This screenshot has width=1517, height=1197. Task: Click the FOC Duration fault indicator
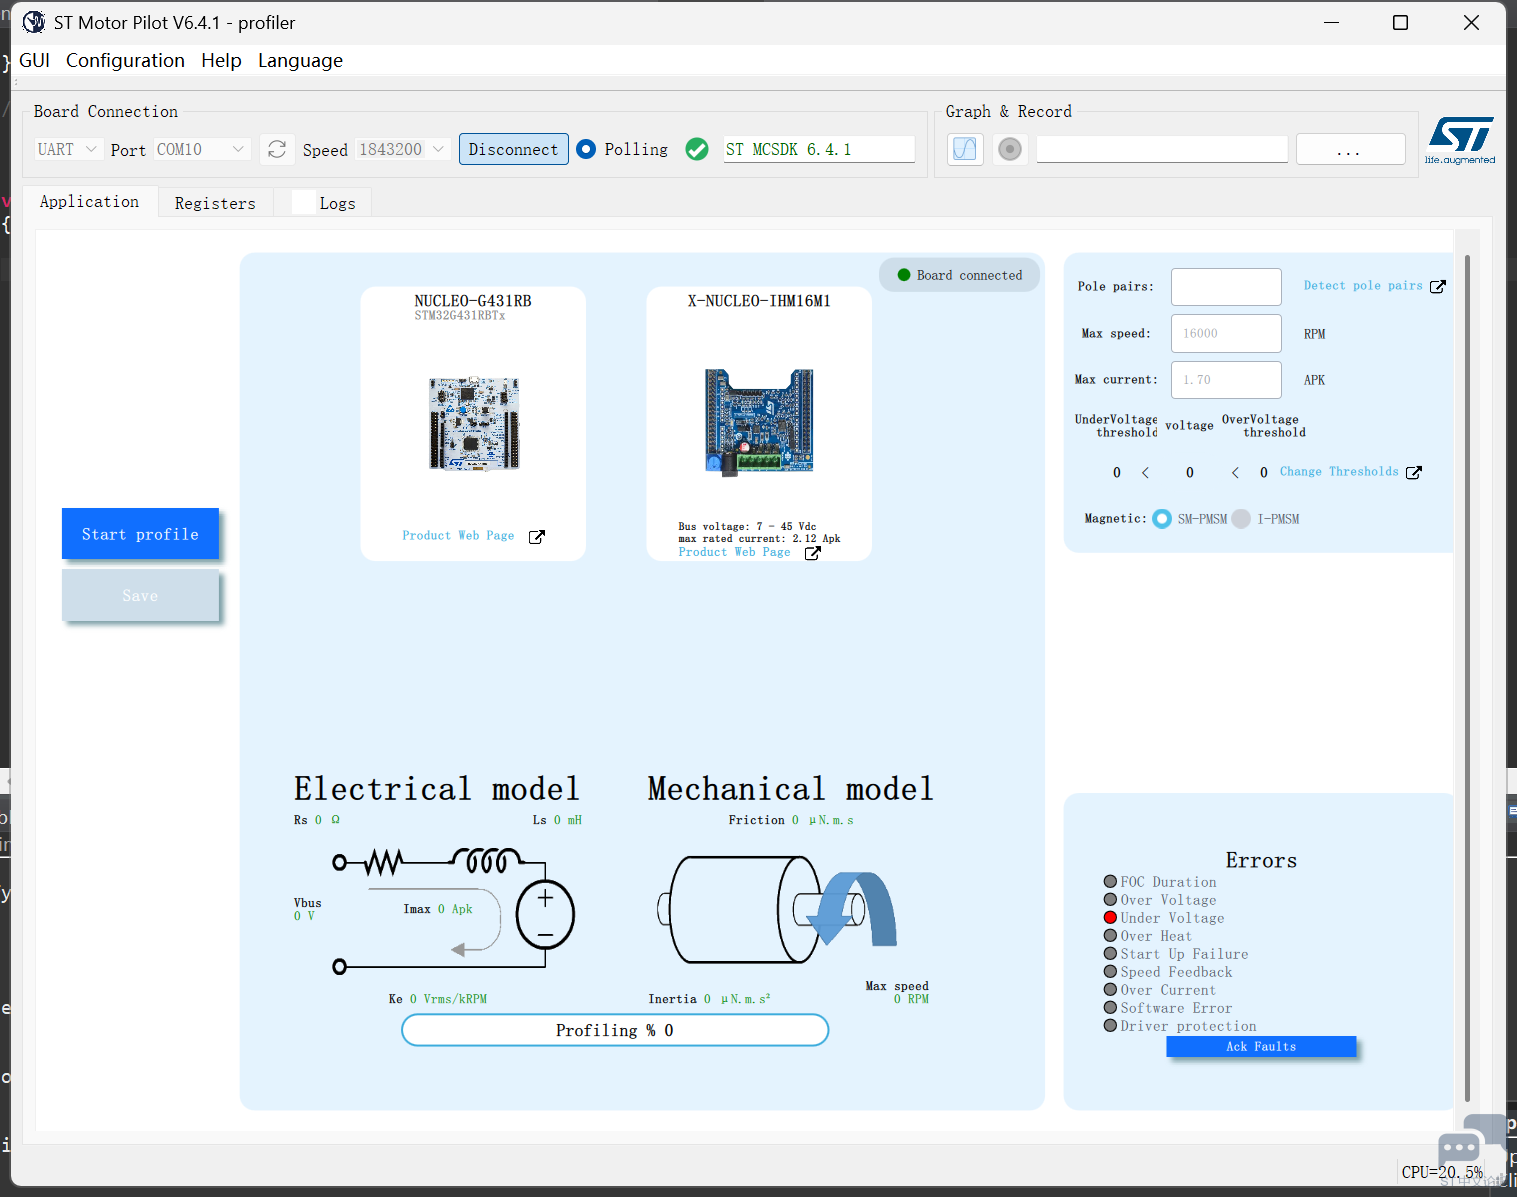1110,882
